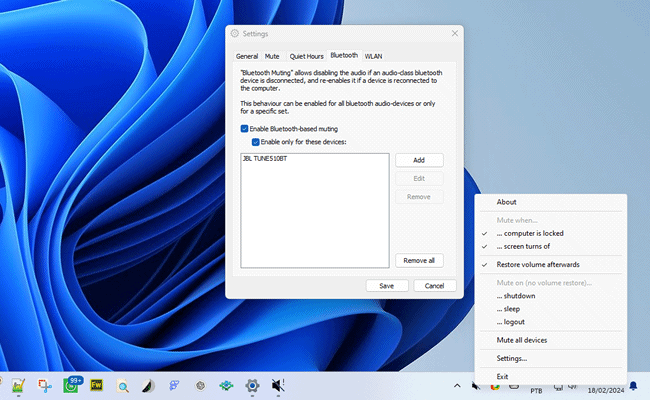The height and width of the screenshot is (400, 650).
Task: Switch to the Mute tab
Action: point(272,56)
